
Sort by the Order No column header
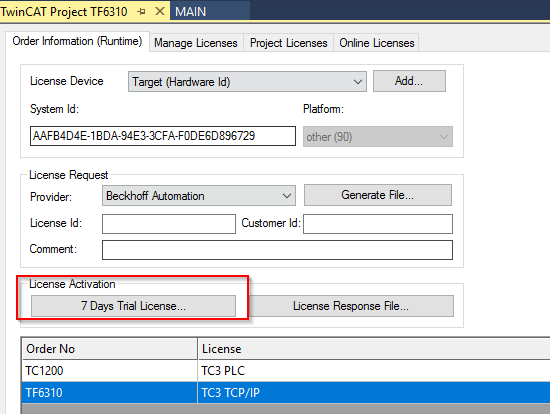pos(109,349)
